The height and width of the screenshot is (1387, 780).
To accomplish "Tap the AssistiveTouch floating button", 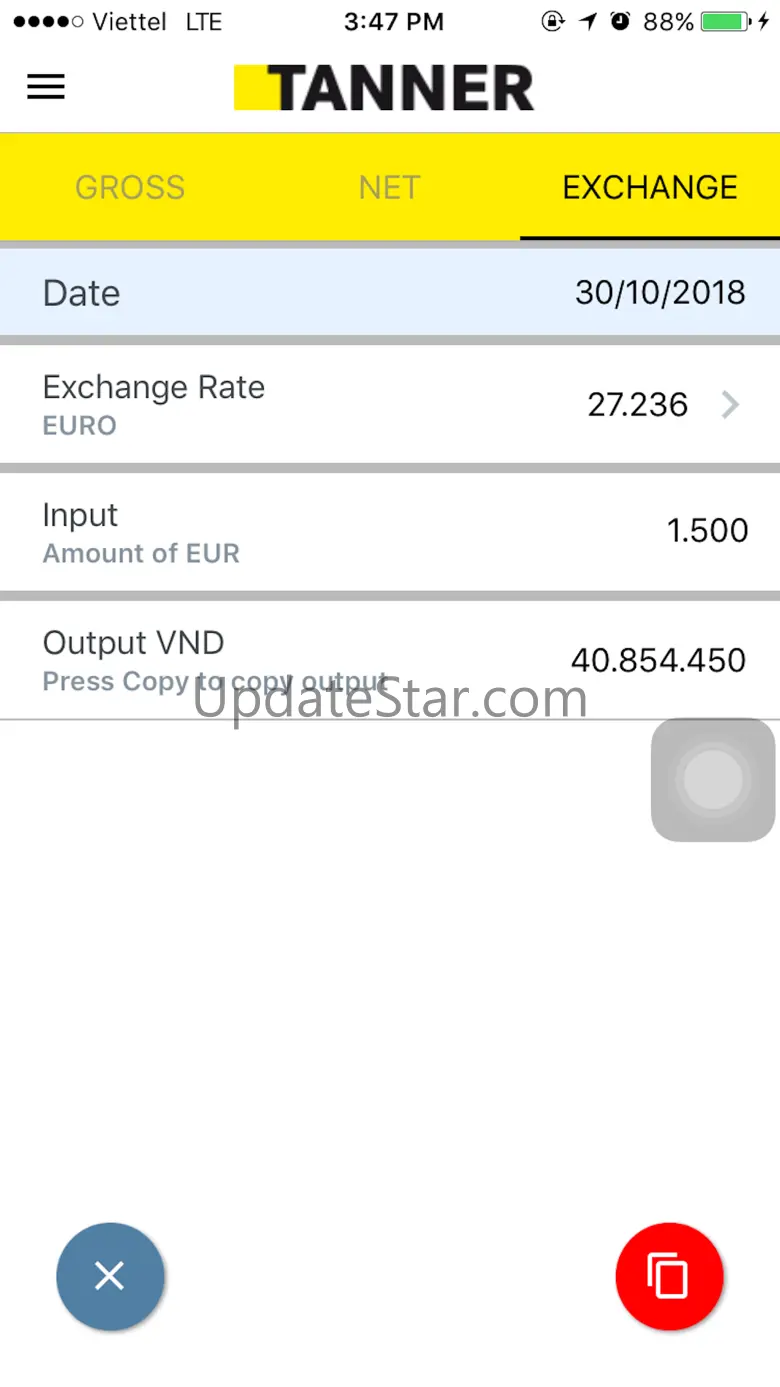I will pos(712,779).
